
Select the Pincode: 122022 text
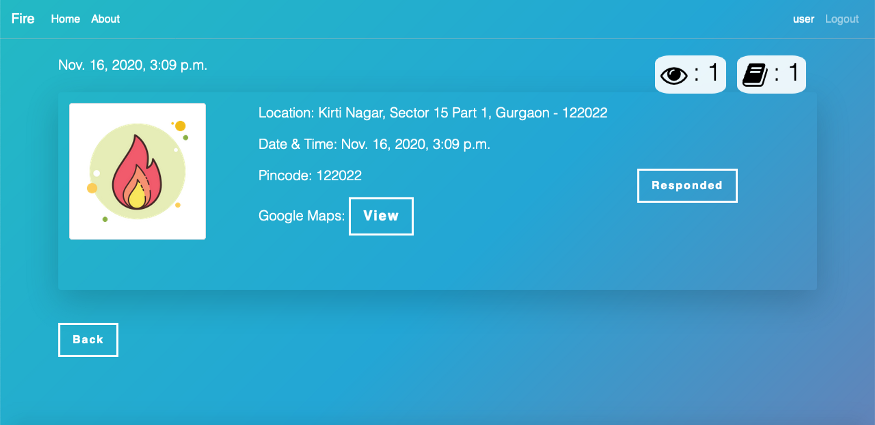point(310,176)
